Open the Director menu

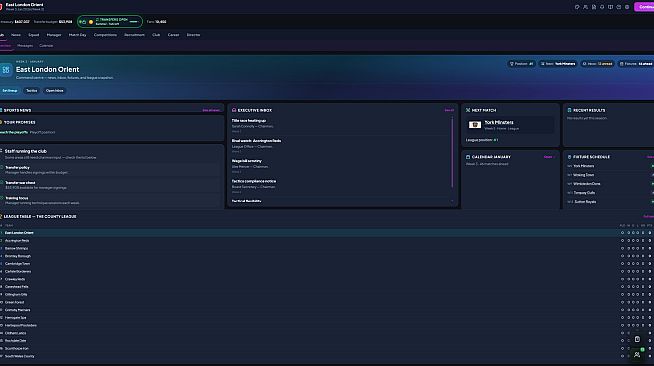tap(193, 35)
